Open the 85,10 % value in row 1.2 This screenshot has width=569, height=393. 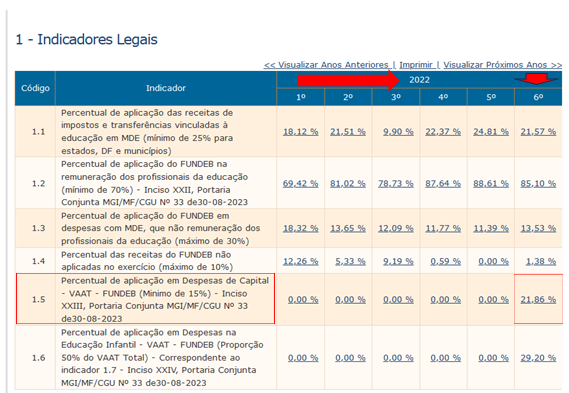coord(538,184)
